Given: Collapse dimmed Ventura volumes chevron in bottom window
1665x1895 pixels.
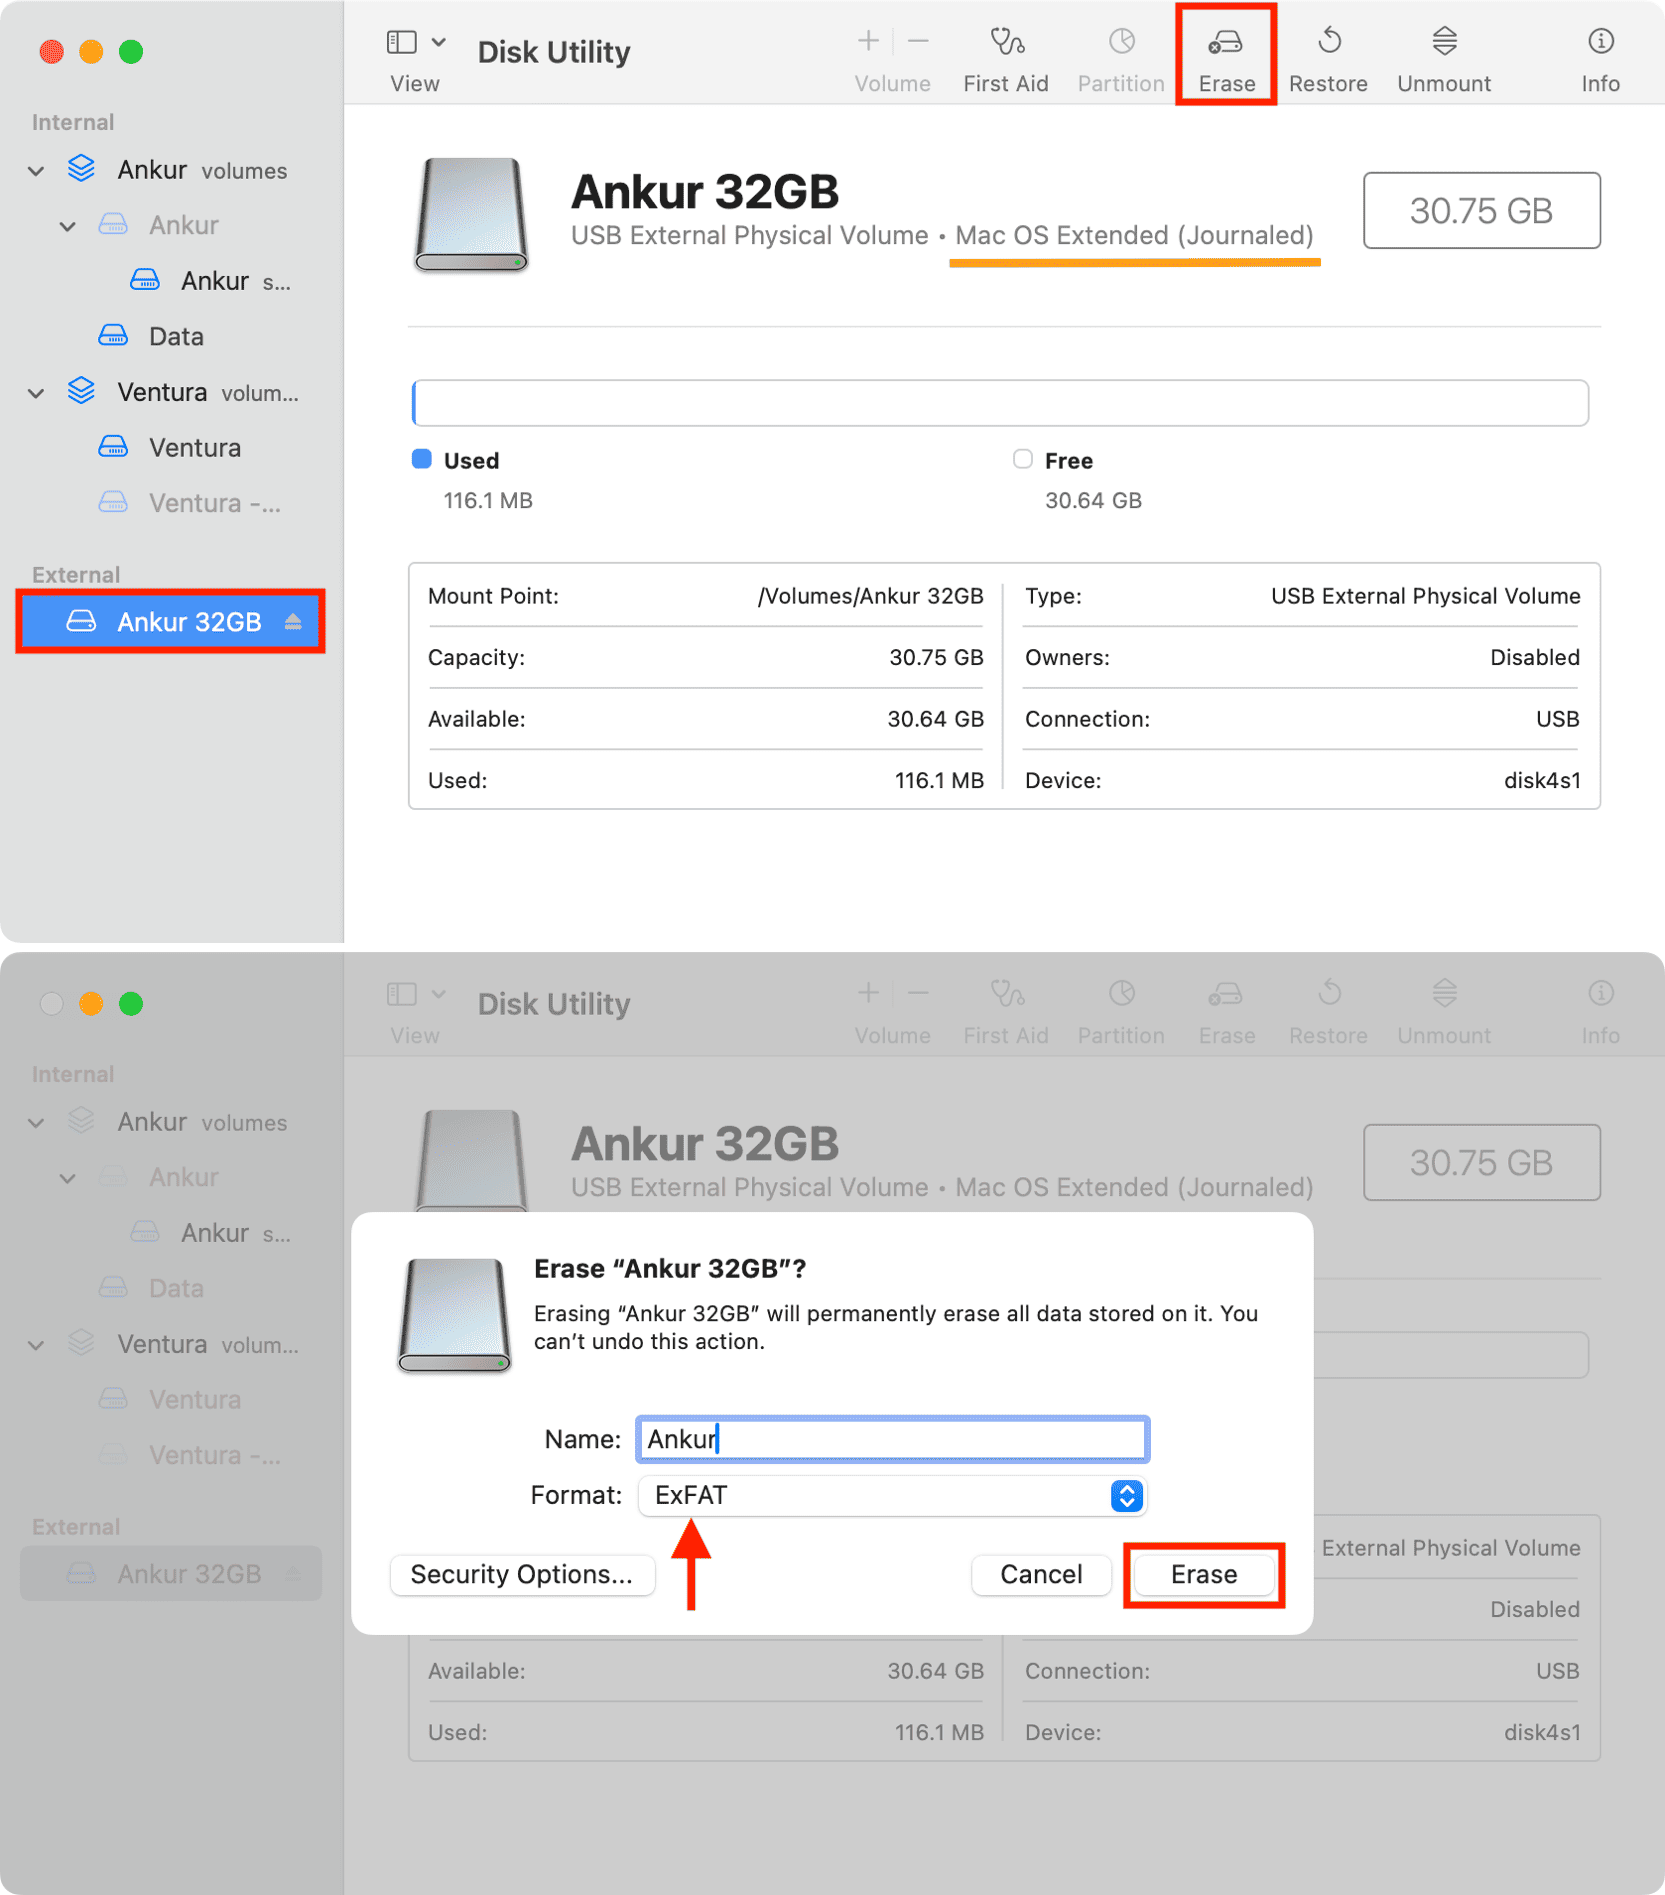Looking at the screenshot, I should [x=36, y=1345].
